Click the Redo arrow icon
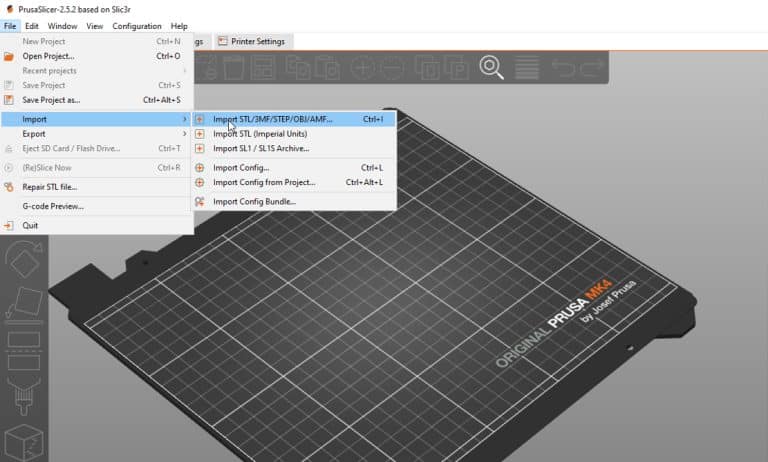Screen dimensions: 768x462 591,68
